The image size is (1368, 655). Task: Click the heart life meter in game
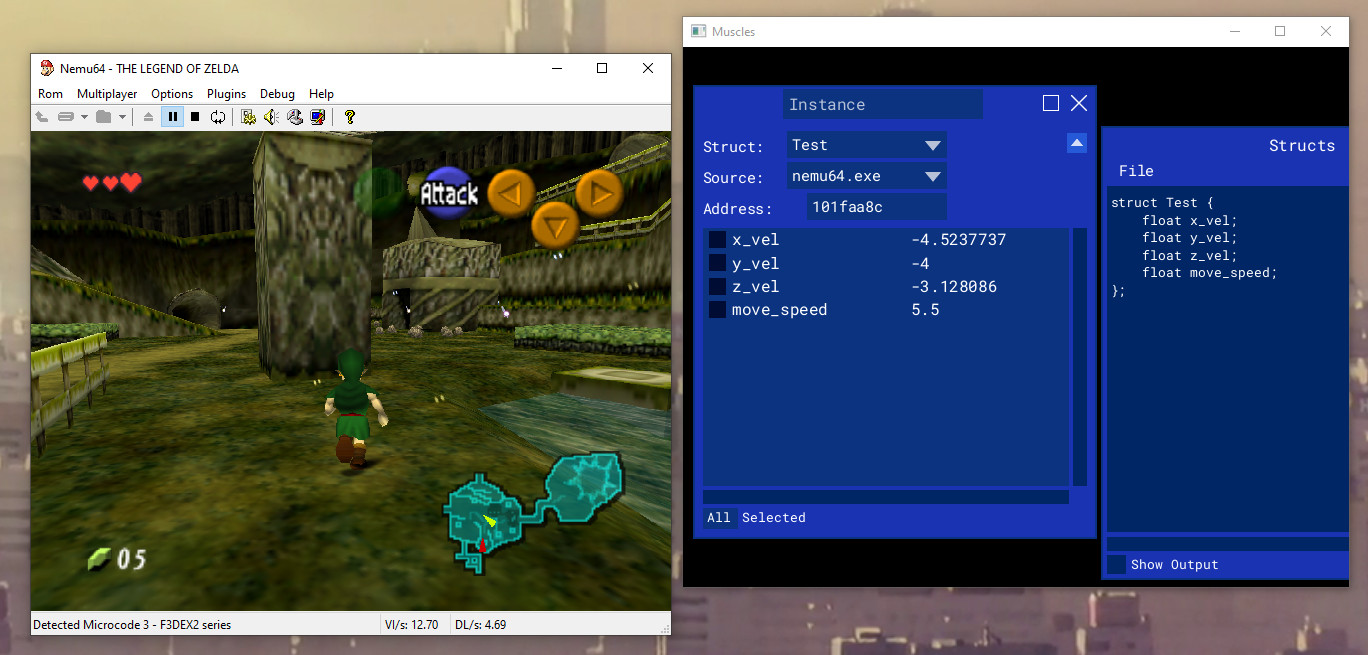pos(111,183)
